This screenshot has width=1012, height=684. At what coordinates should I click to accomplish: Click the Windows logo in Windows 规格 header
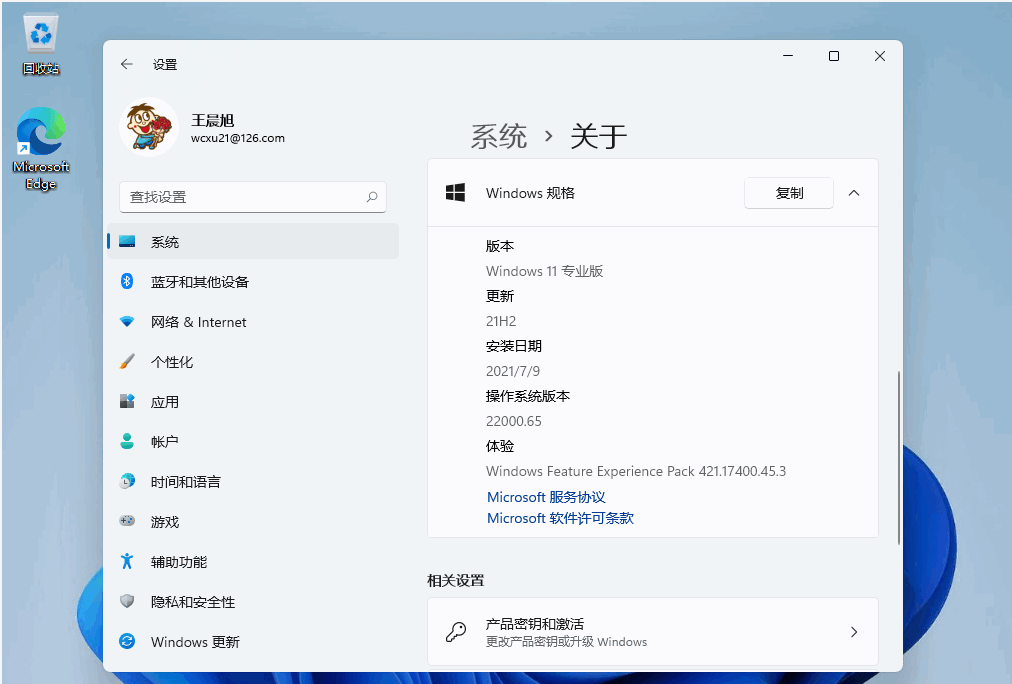pyautogui.click(x=455, y=192)
